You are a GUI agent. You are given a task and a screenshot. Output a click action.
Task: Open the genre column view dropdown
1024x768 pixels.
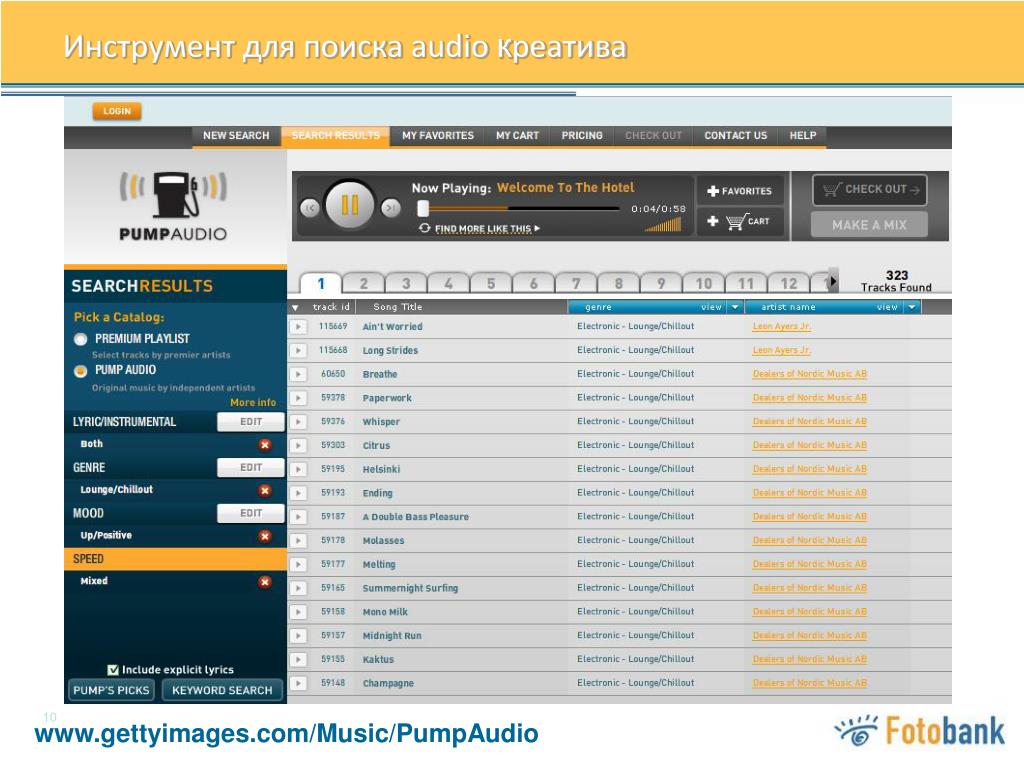pos(735,307)
